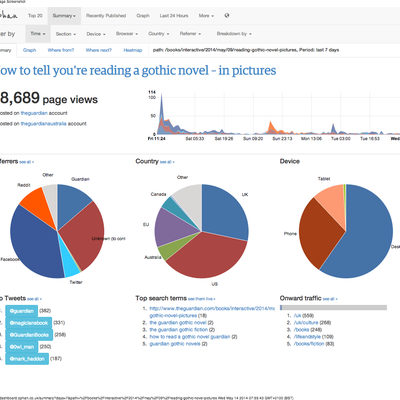Screen dimensions: 400x400
Task: Click see all next to Referrers
Action: tap(26, 162)
